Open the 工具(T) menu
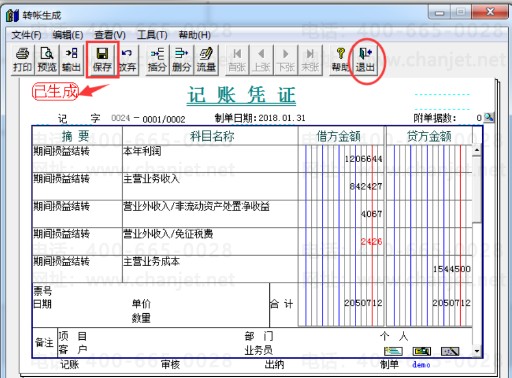Viewport: 512px width, 378px height. coord(152,35)
